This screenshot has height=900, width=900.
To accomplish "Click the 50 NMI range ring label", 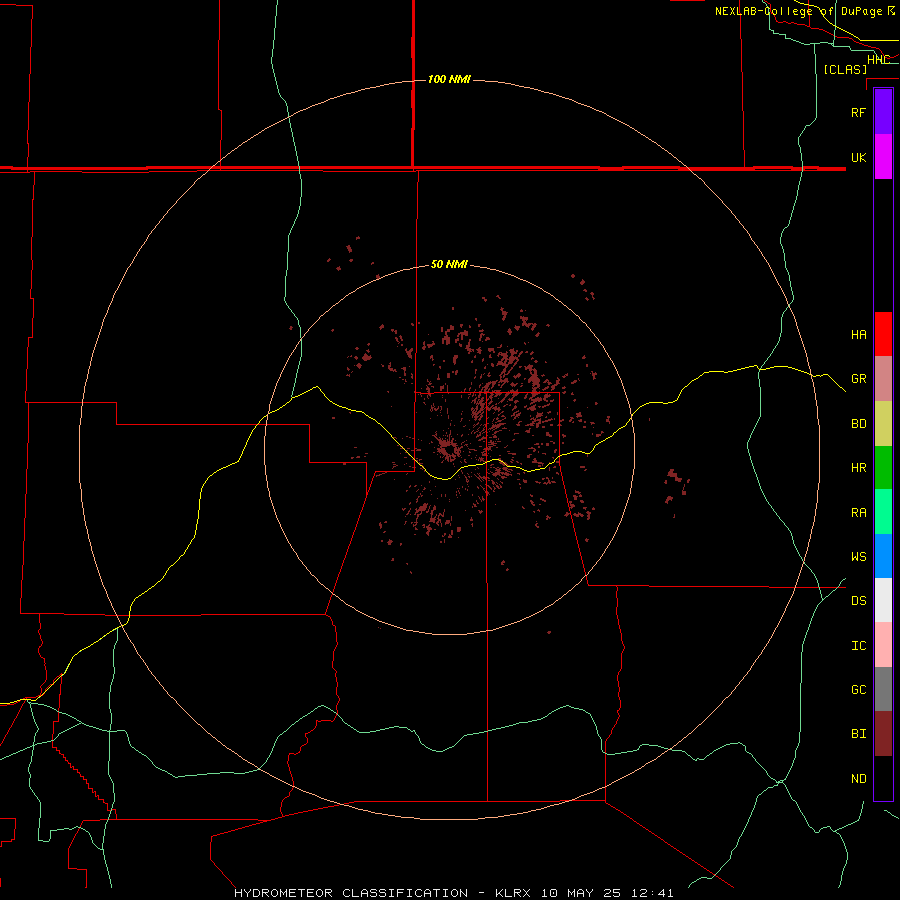I will coord(449,264).
